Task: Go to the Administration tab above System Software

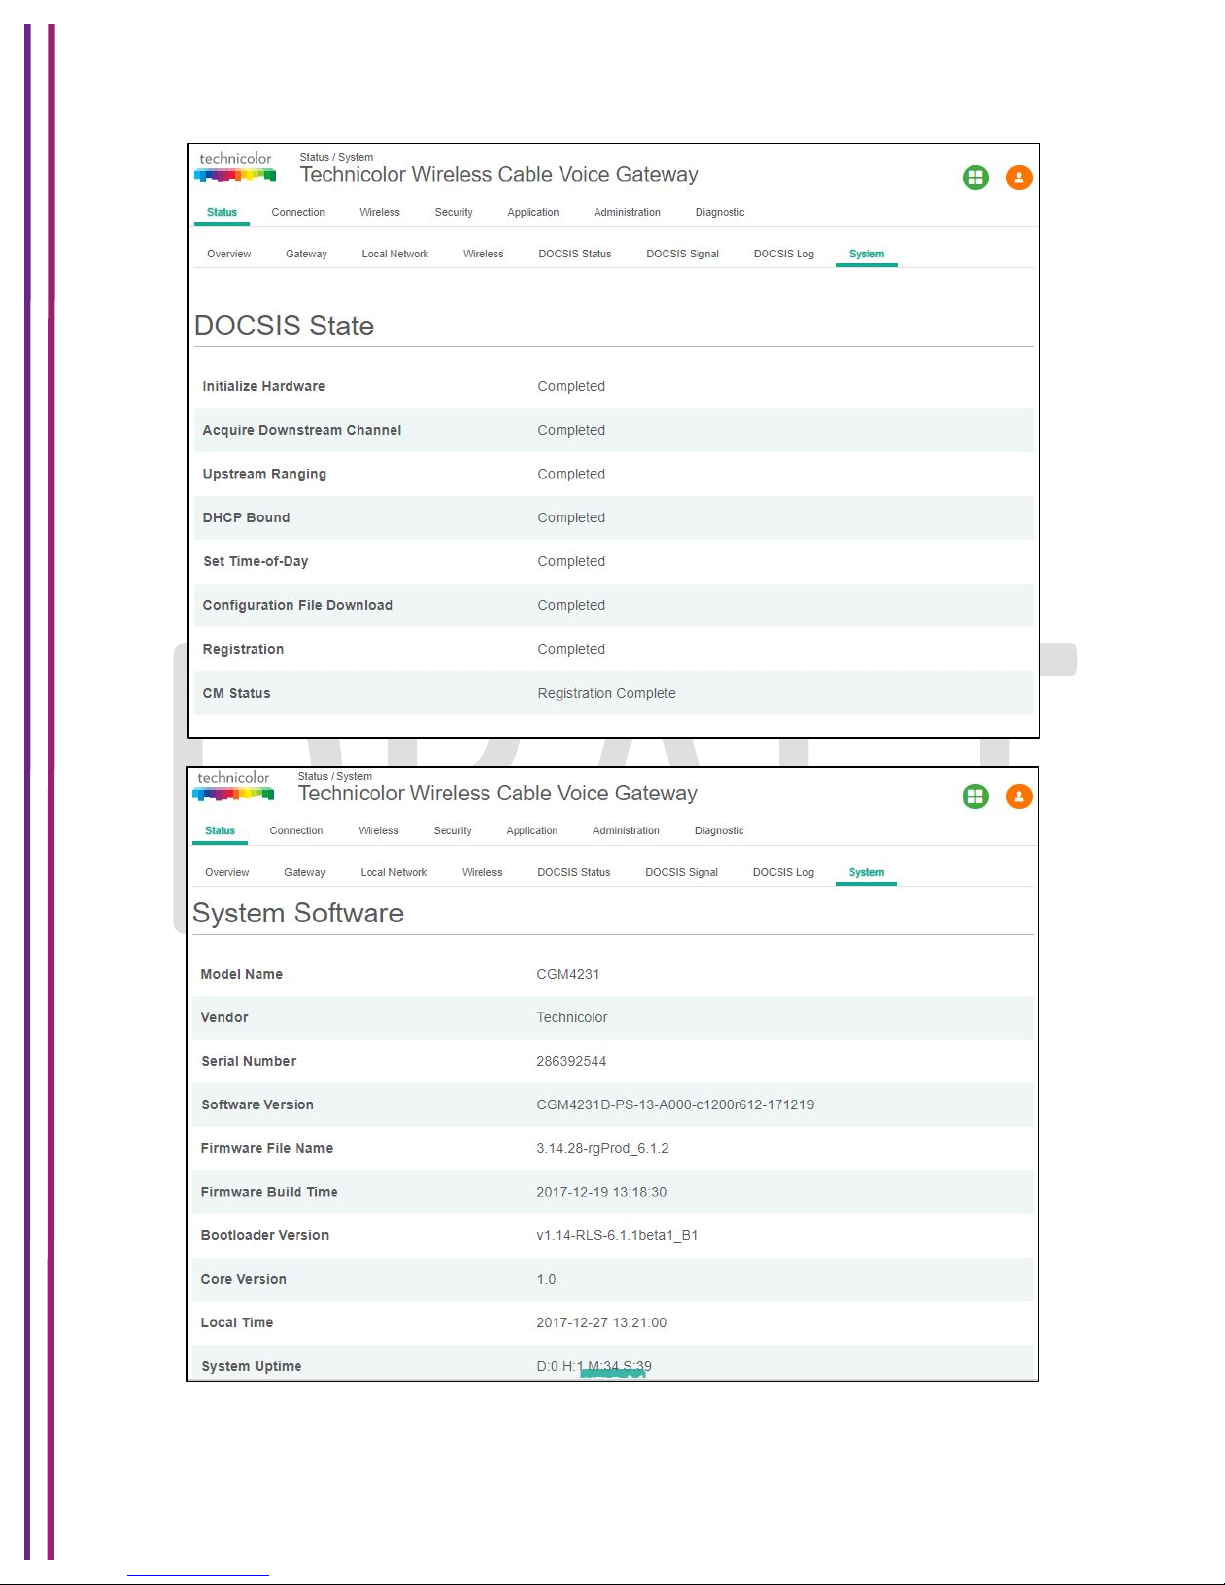Action: [626, 831]
